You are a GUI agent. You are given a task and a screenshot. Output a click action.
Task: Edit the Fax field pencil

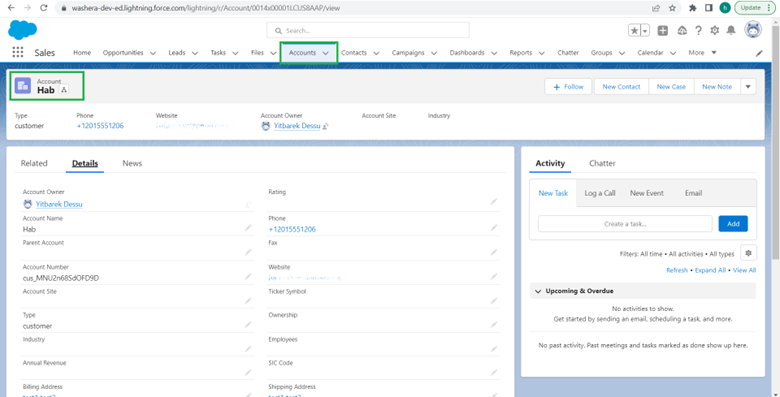point(493,252)
